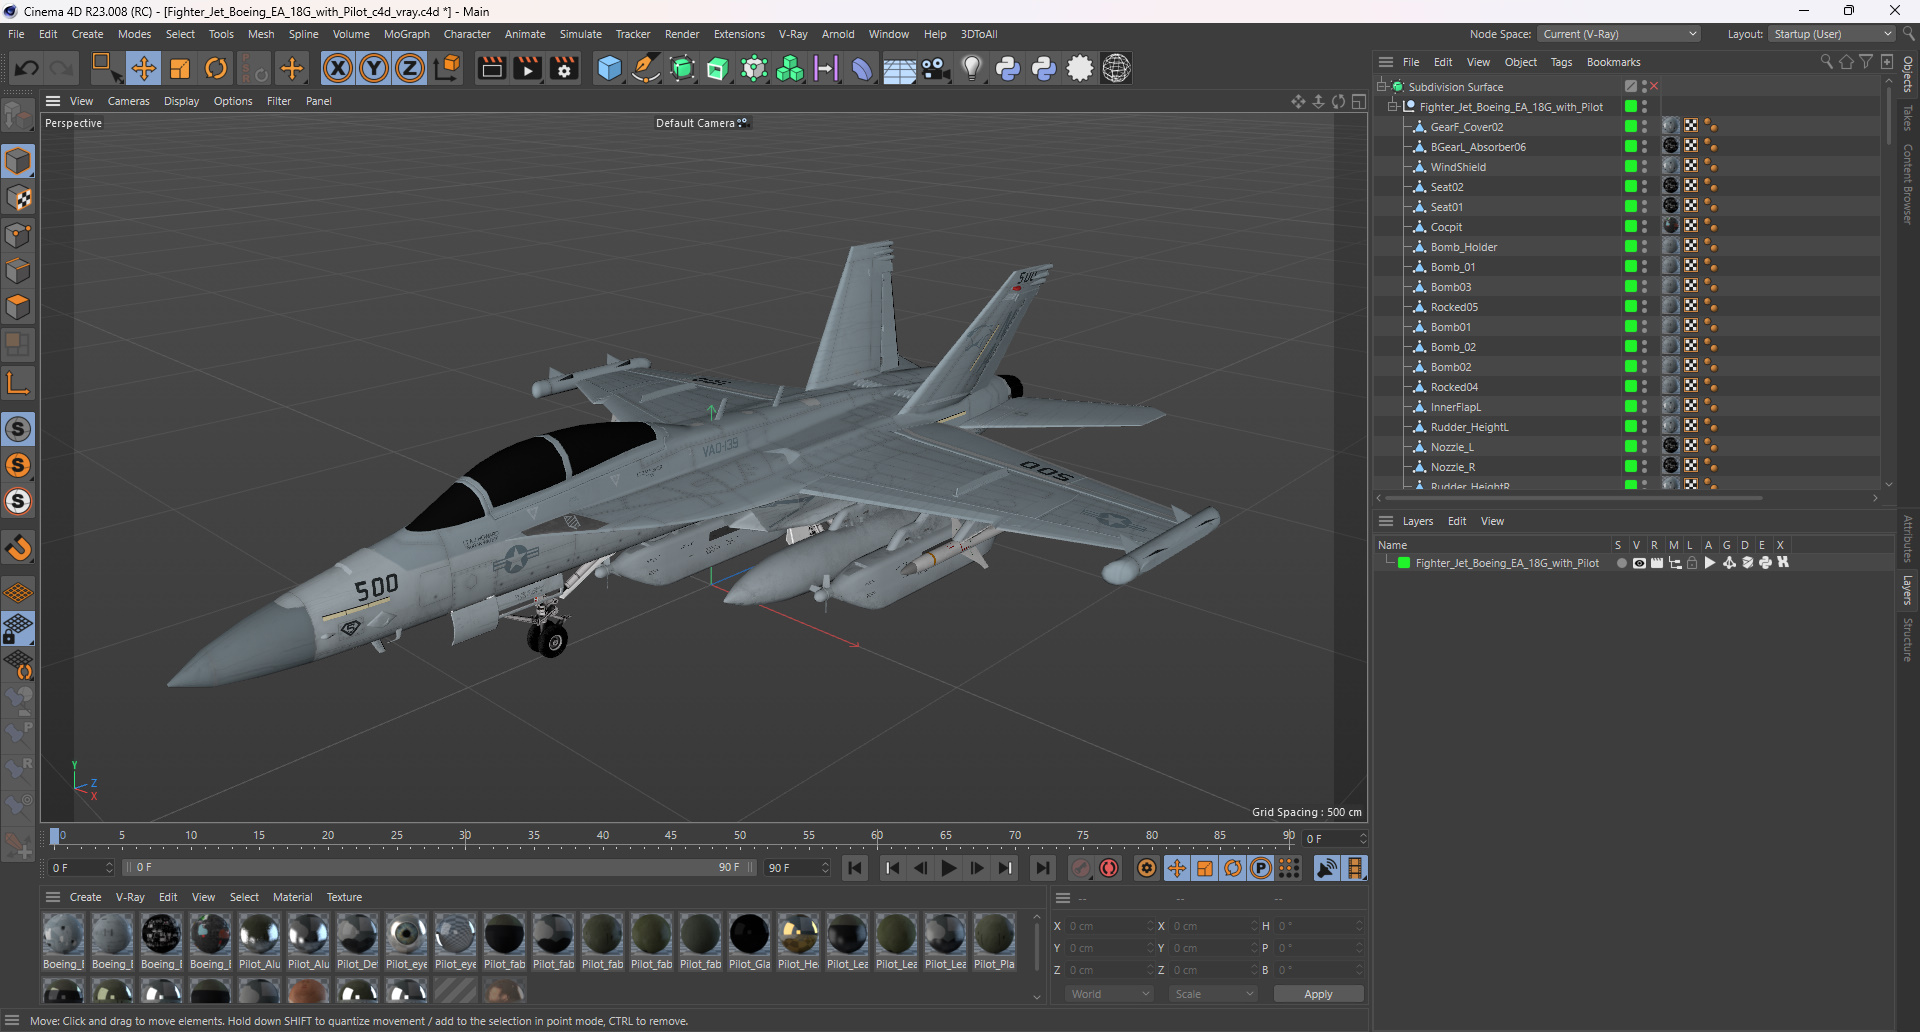Select the Scale tool in top toolbar

pyautogui.click(x=180, y=68)
